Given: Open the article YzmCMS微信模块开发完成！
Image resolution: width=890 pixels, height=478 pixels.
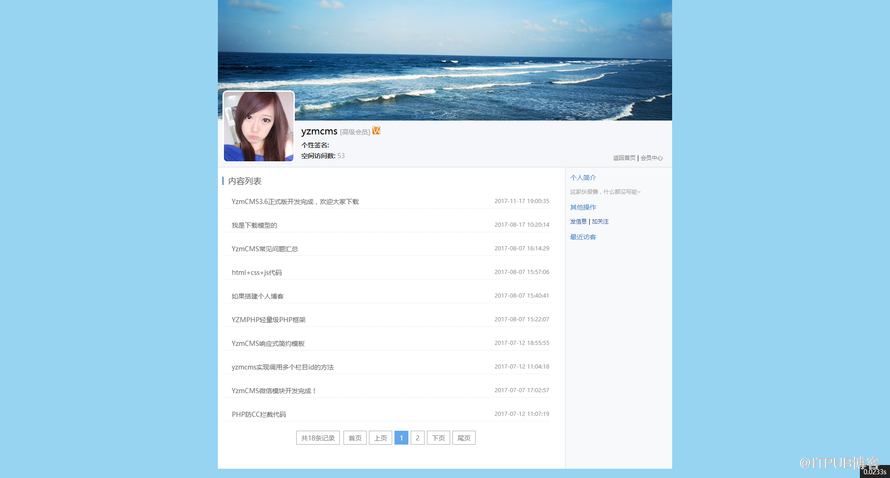Looking at the screenshot, I should [274, 391].
